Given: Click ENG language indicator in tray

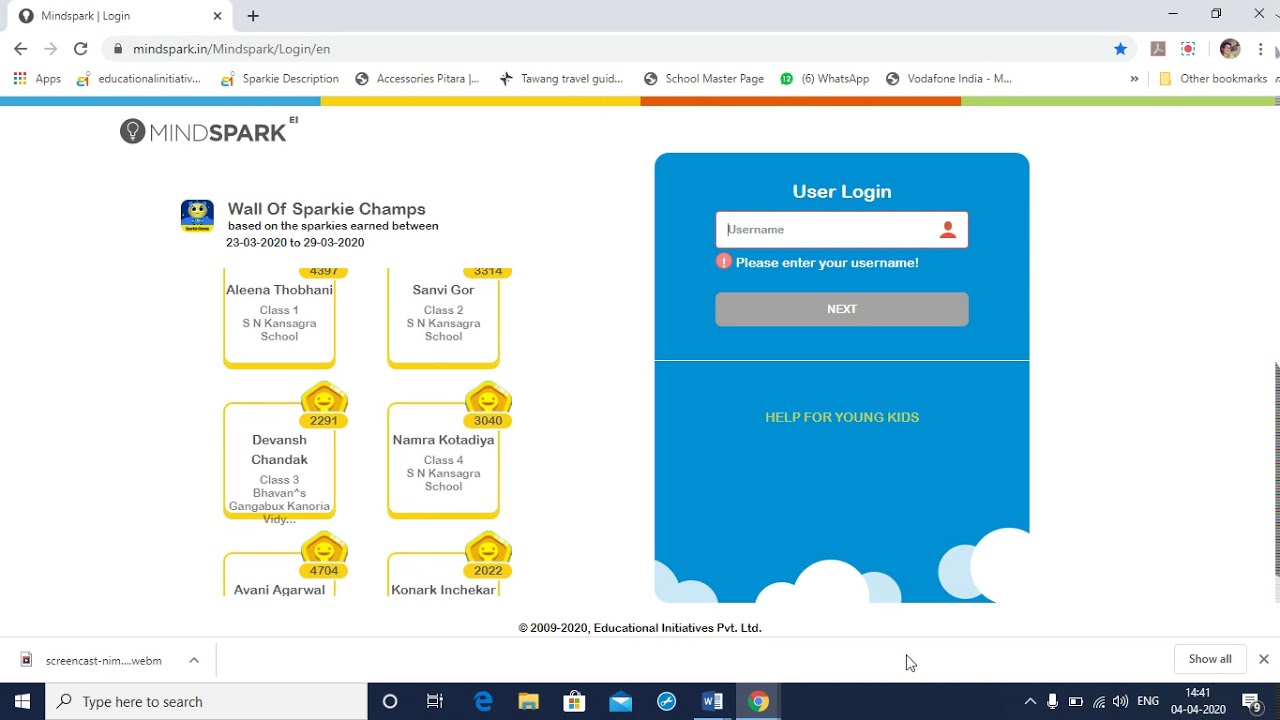Looking at the screenshot, I should point(1148,701).
